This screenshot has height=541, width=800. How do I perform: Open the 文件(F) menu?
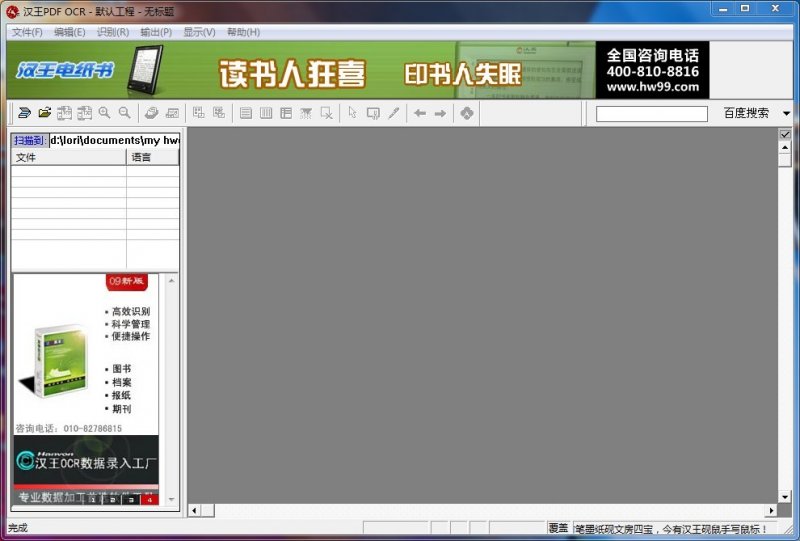(27, 32)
